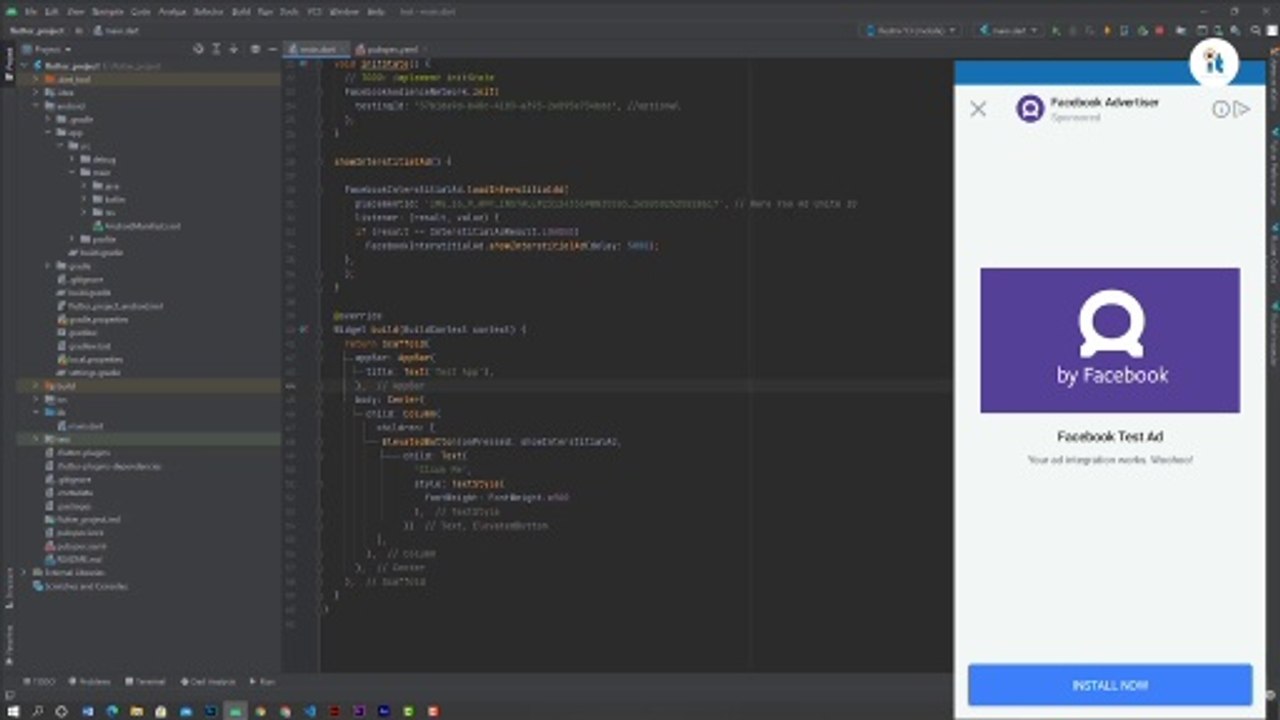Open the main.dart run configuration dropdown
The width and height of the screenshot is (1280, 720).
(1009, 30)
